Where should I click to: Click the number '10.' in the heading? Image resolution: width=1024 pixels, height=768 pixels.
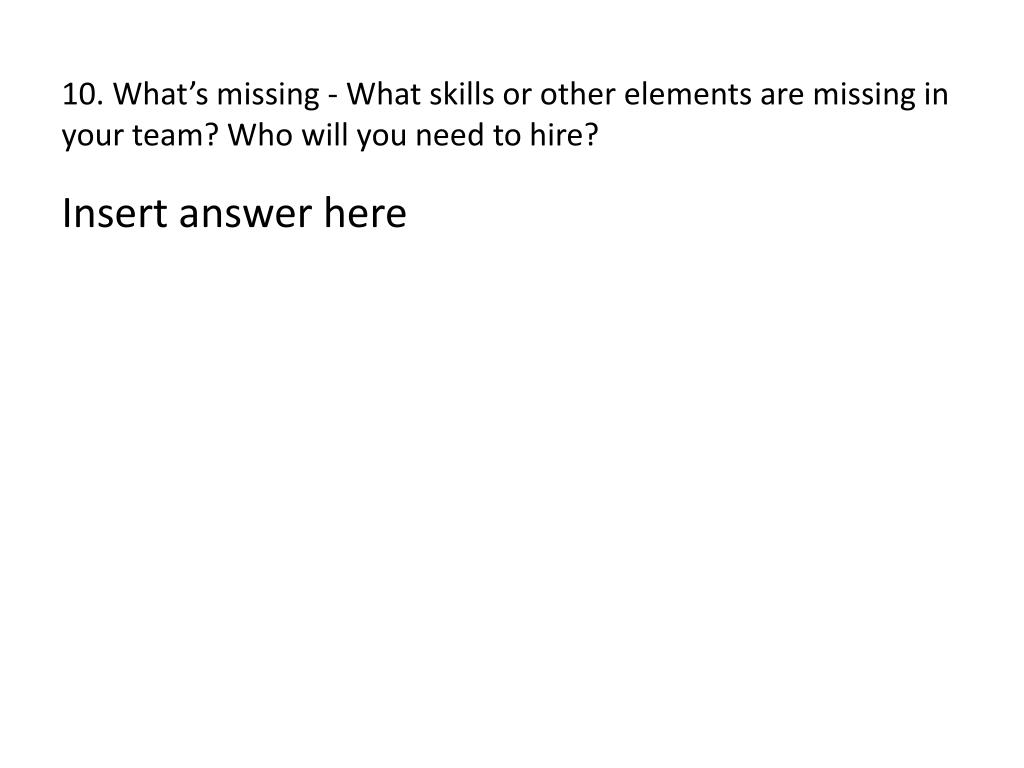tap(83, 94)
